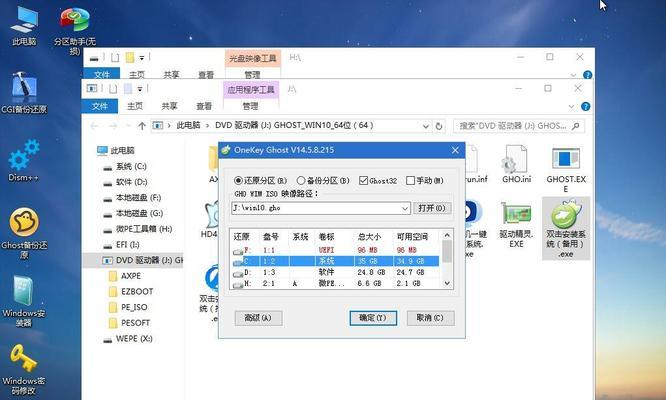Open quick access toolbar dropdown in J: window
666x400 pixels.
(x=140, y=89)
